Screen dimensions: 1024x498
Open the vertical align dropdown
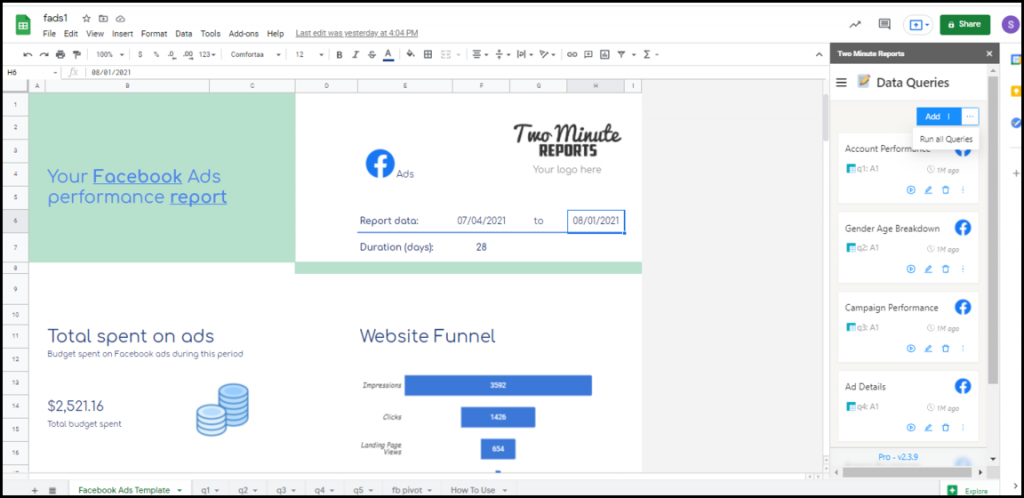tap(502, 55)
